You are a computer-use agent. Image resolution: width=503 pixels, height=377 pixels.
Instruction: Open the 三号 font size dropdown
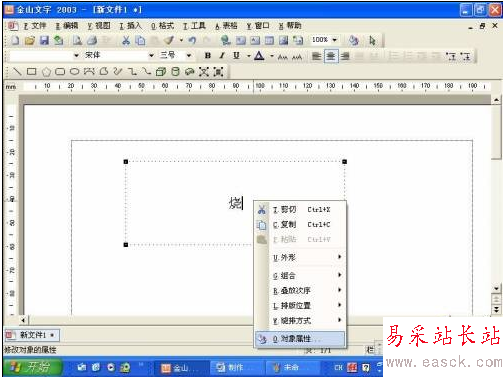pyautogui.click(x=189, y=55)
